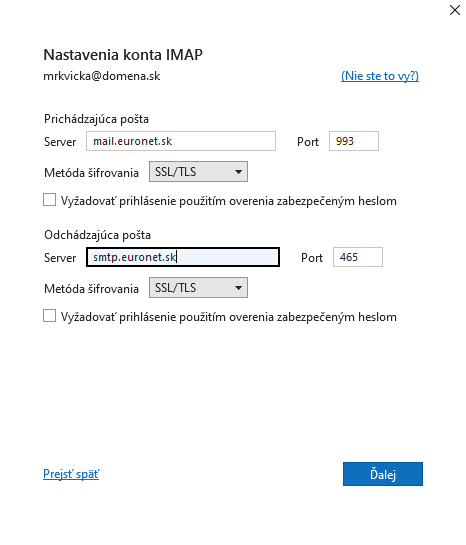Screen dimensions: 466x545
Task: Click the arrow on the outgoing SSL/TLS combo box
Action: [238, 287]
